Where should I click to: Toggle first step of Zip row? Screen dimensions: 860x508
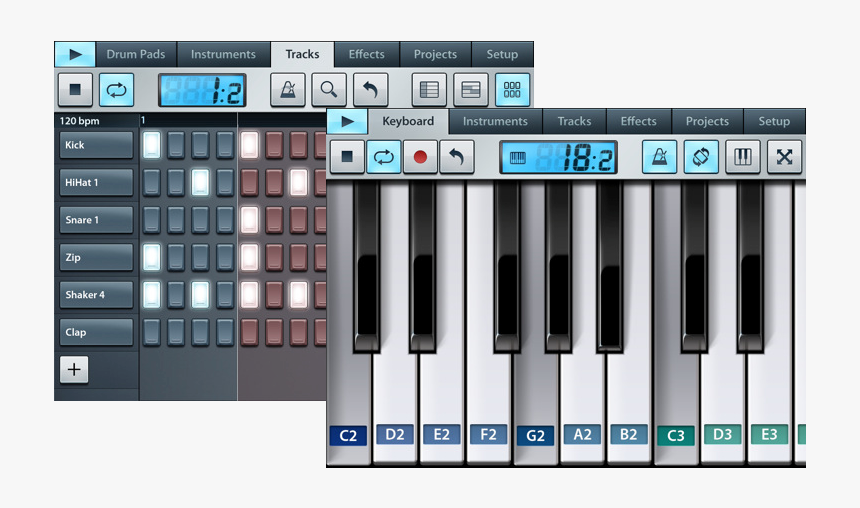pos(151,257)
